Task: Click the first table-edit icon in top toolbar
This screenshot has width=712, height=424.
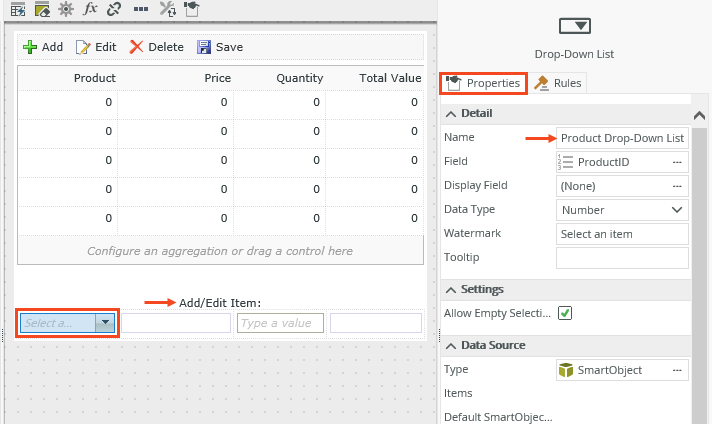Action: pos(18,9)
